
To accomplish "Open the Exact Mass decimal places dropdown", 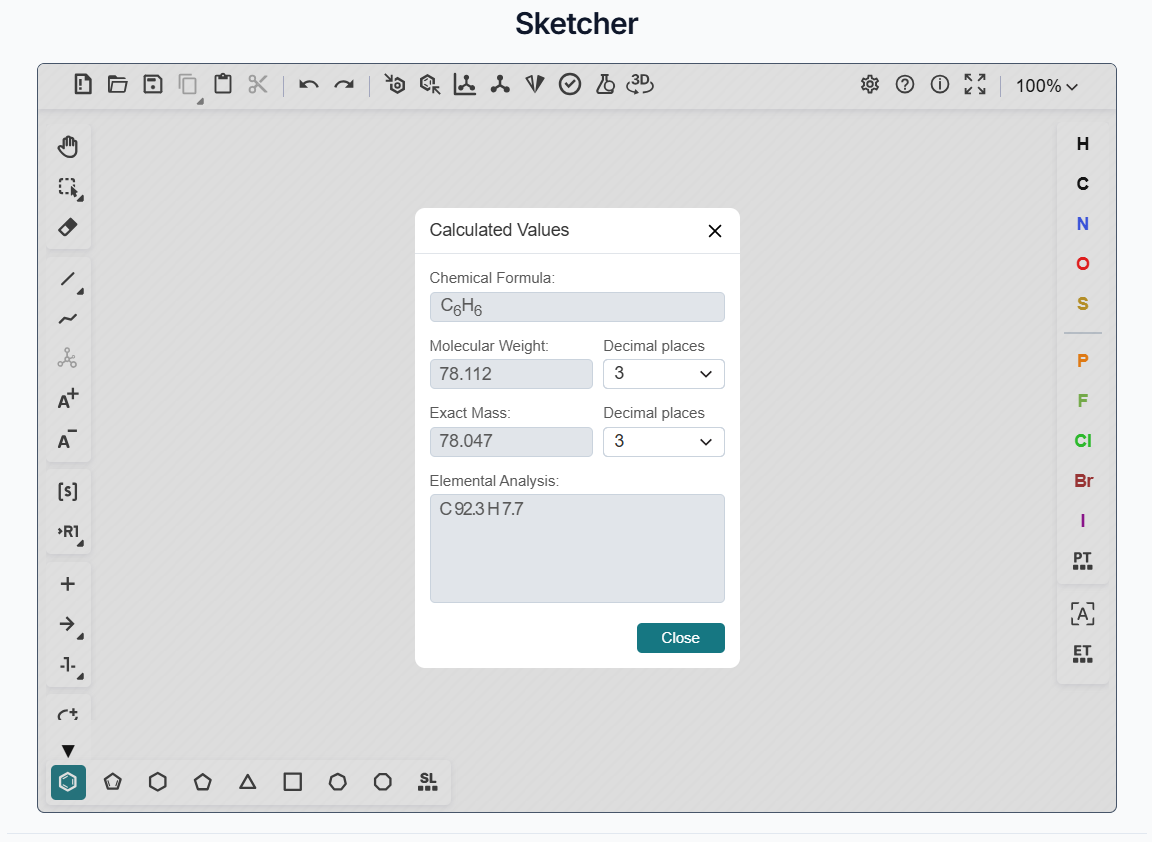I will coord(663,441).
